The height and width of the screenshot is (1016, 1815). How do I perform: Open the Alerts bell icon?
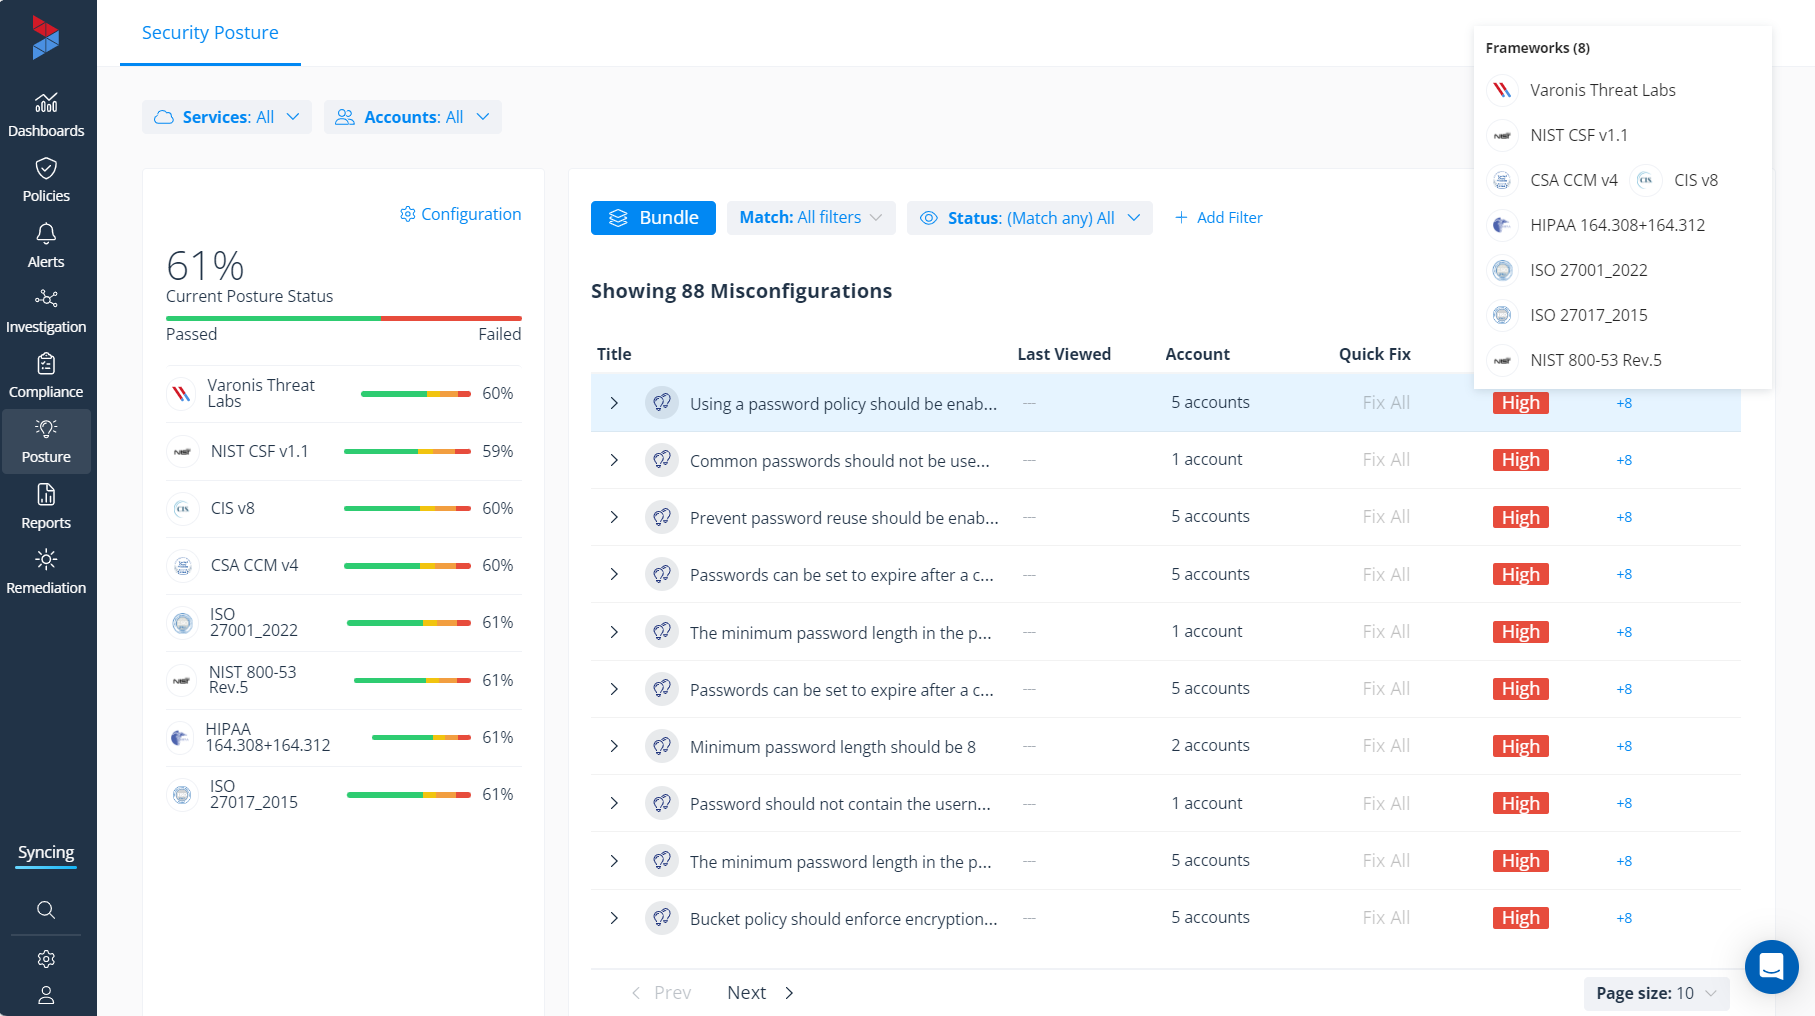tap(46, 234)
